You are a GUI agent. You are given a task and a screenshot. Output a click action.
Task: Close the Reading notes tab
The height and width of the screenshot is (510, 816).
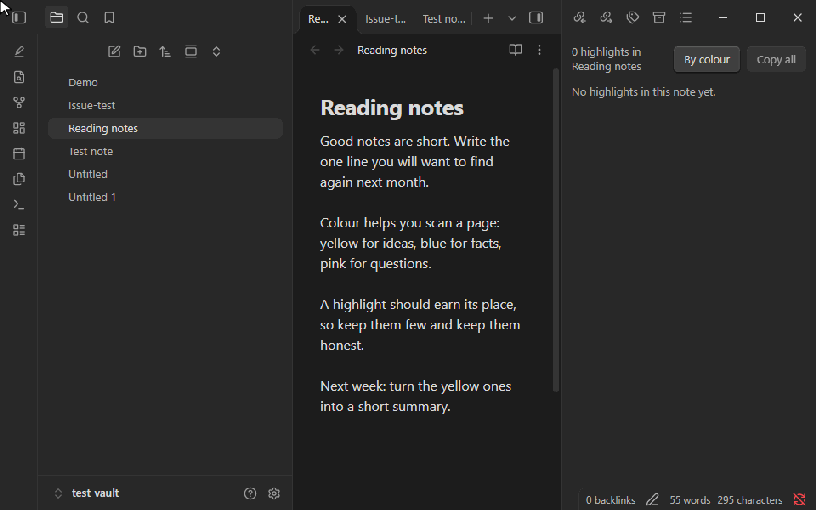point(342,19)
